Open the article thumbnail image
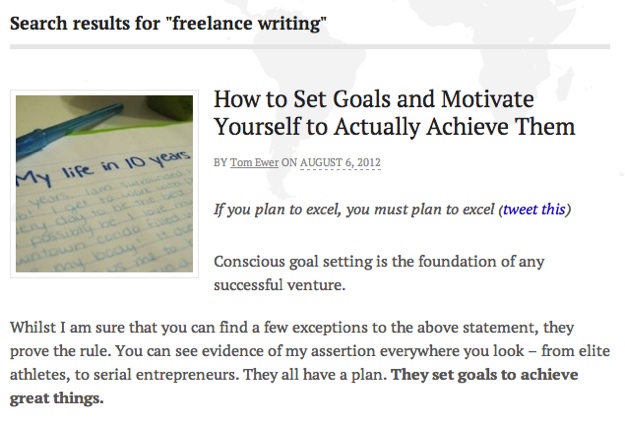The width and height of the screenshot is (625, 424). (x=103, y=184)
